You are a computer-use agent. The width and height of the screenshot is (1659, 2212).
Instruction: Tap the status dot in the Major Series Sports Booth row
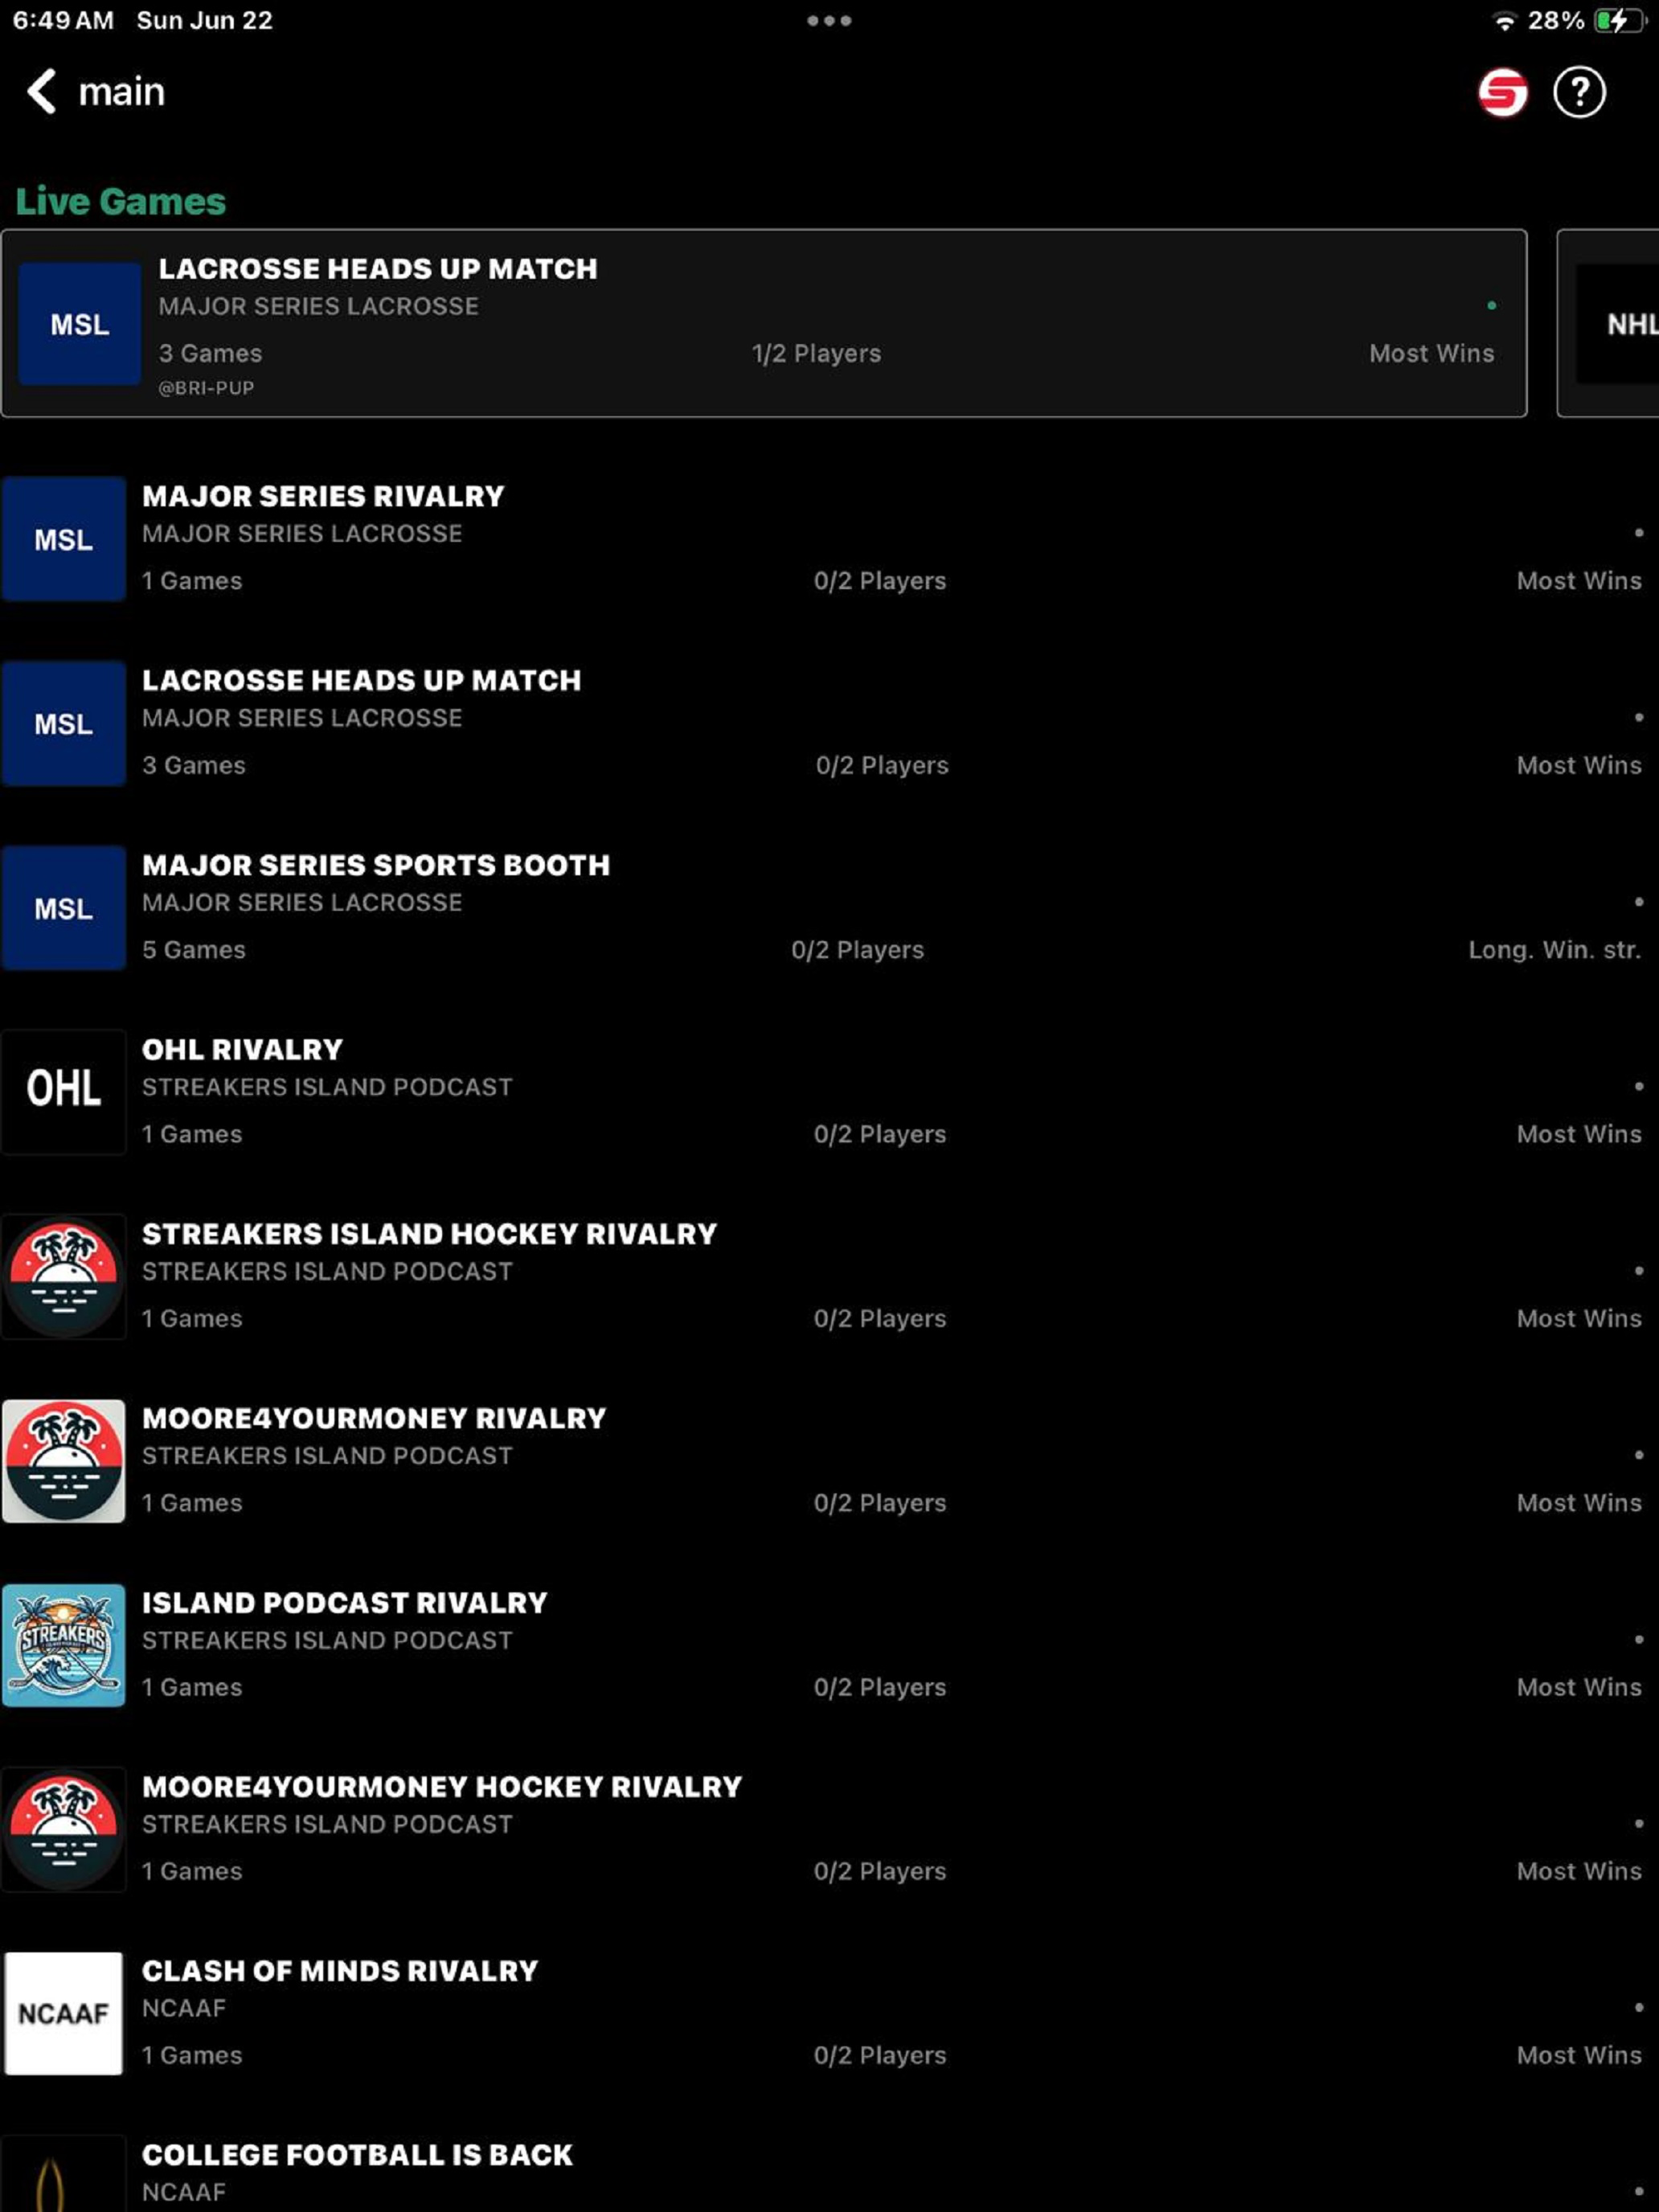(1638, 902)
